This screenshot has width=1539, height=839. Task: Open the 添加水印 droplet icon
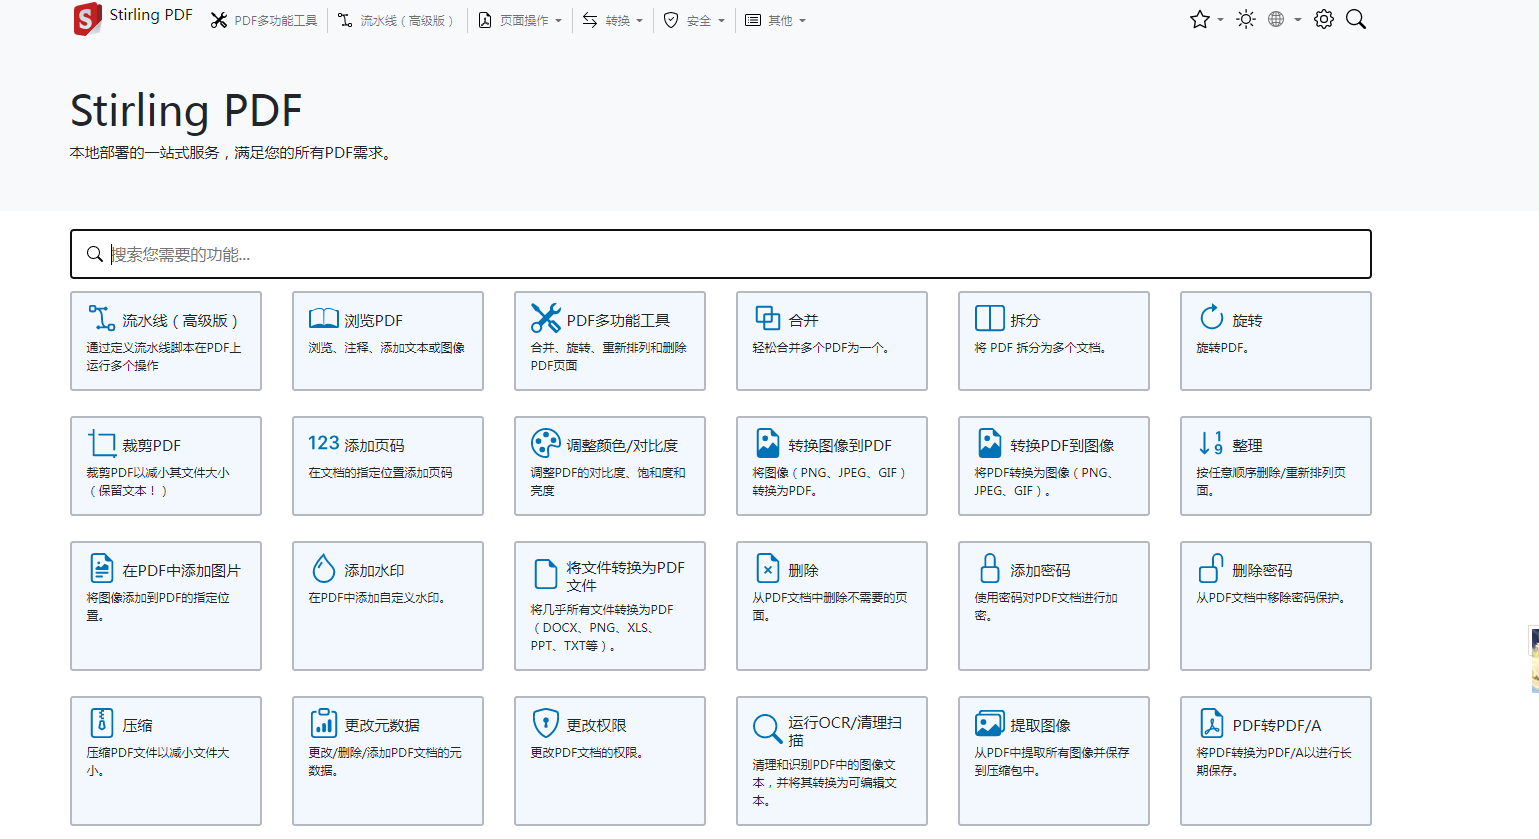point(323,568)
